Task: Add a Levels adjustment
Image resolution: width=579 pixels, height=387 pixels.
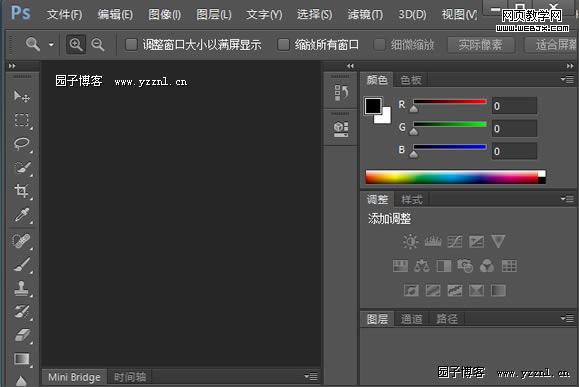Action: click(433, 242)
